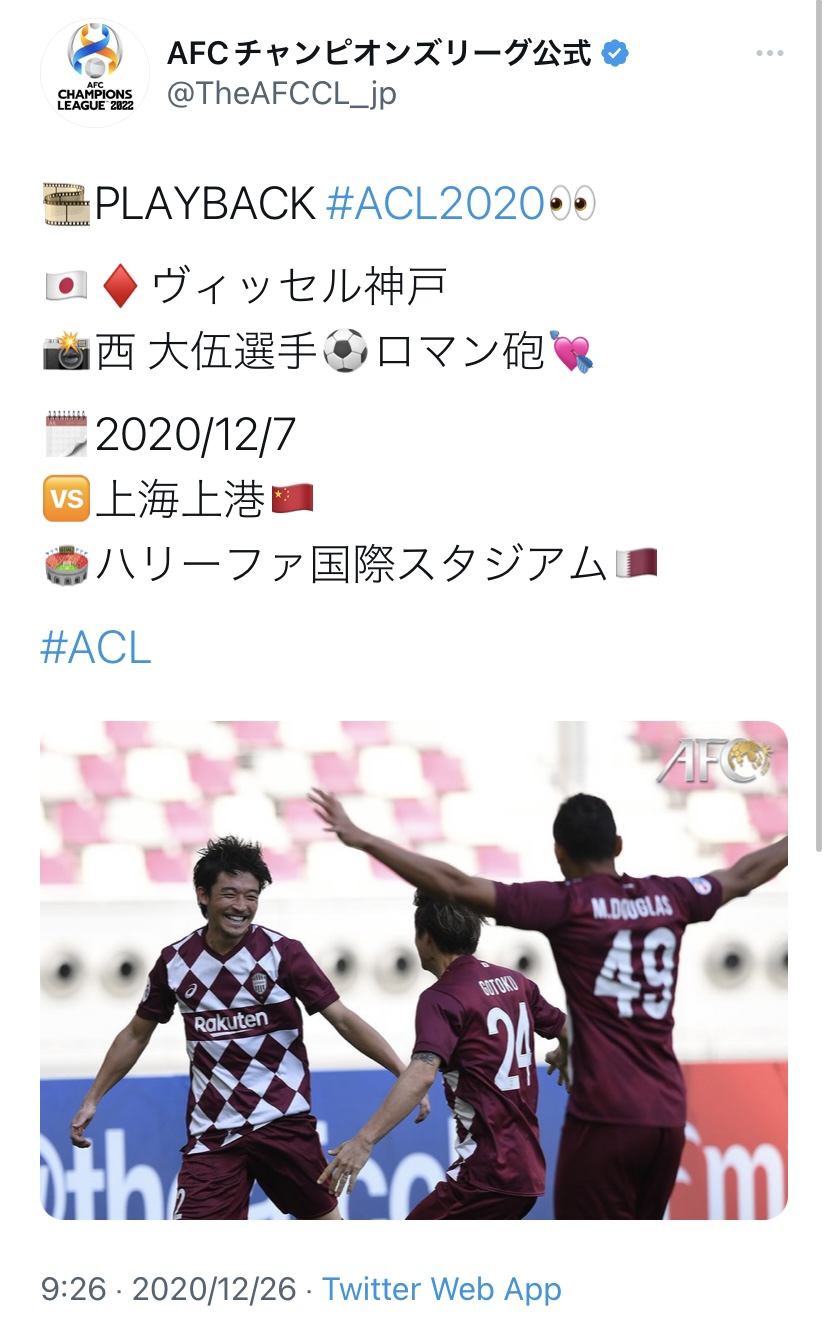Click the VS badge before 上海上港
The image size is (828, 1326).
click(x=67, y=497)
